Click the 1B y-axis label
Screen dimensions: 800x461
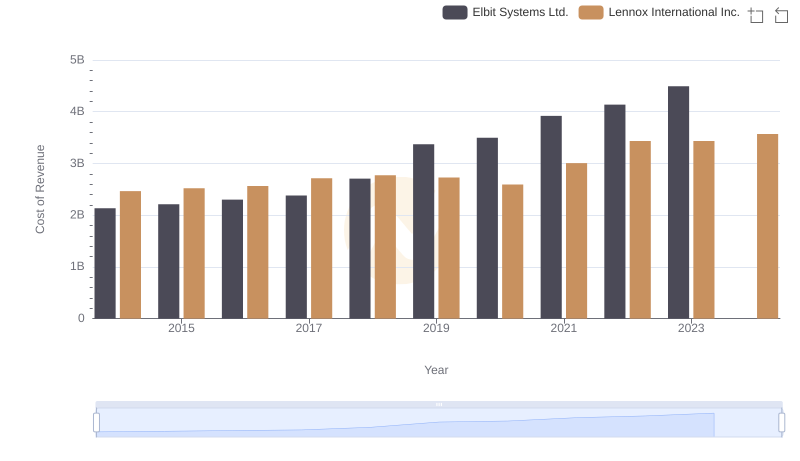77,267
